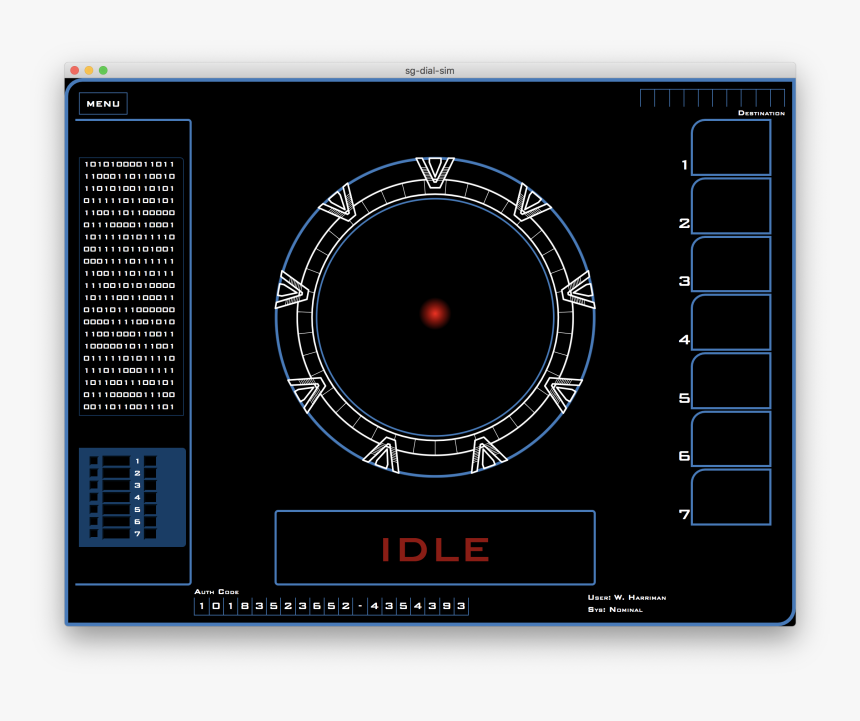This screenshot has width=860, height=721.
Task: Click the yellow minimize window button
Action: pos(89,70)
